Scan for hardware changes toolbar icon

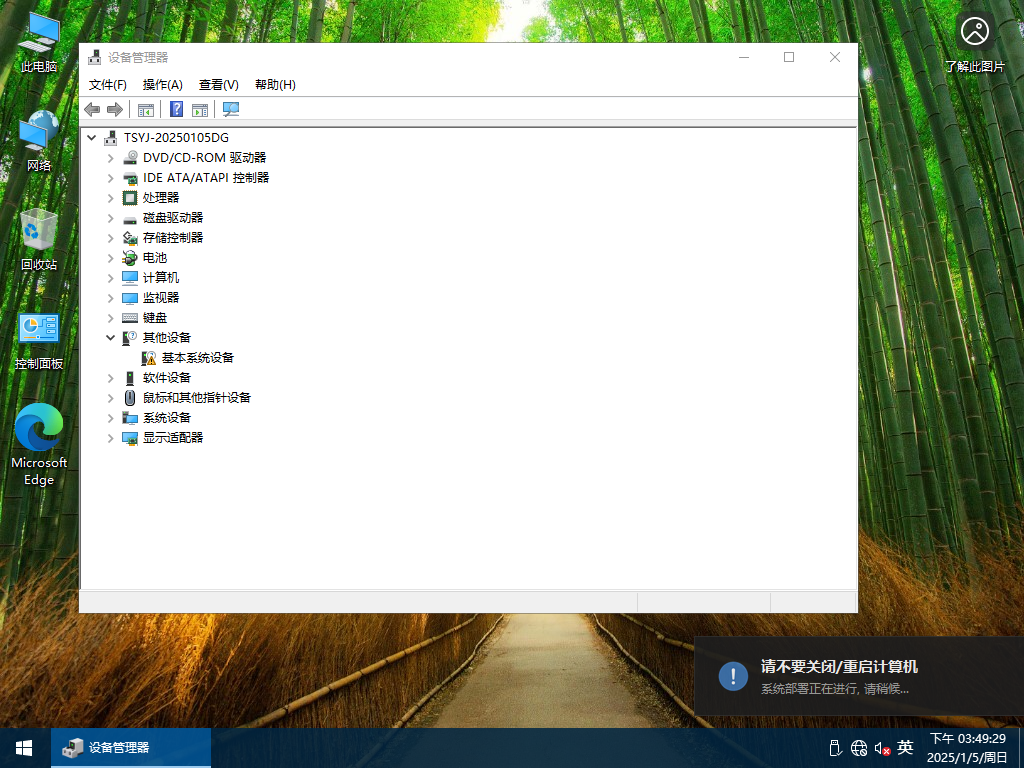(231, 110)
